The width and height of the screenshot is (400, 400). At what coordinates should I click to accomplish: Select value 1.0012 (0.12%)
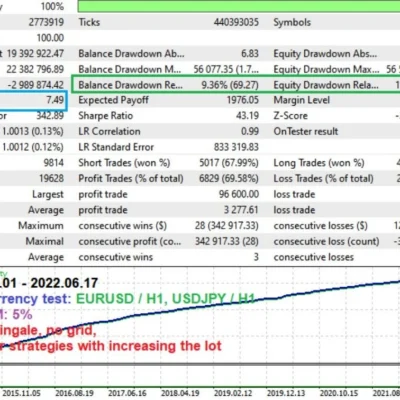33,147
